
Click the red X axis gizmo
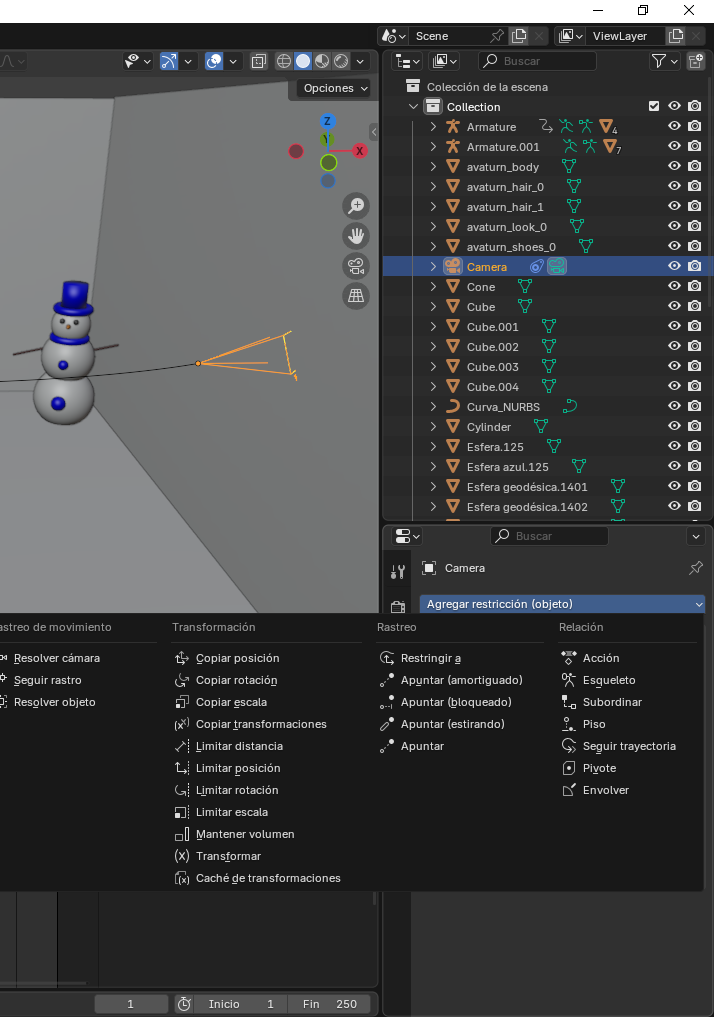359,151
